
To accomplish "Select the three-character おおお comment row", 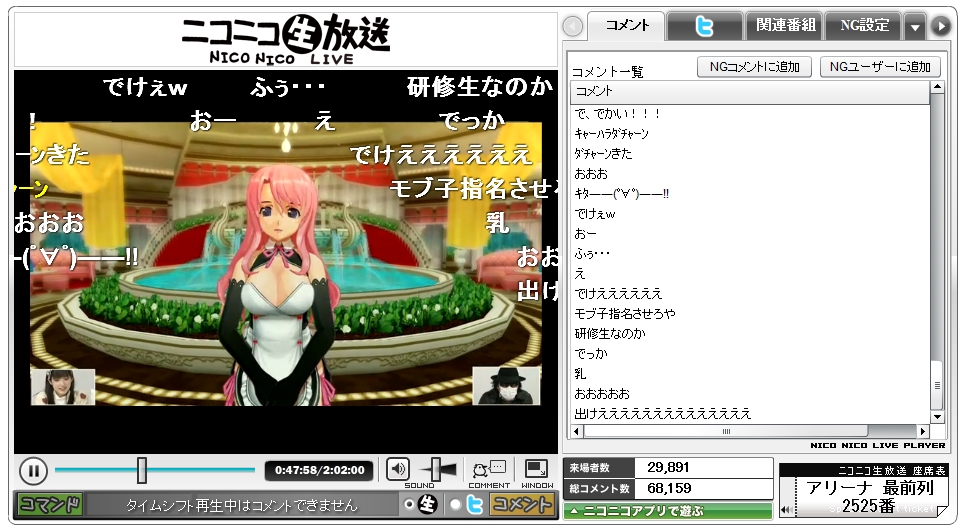I will [750, 174].
